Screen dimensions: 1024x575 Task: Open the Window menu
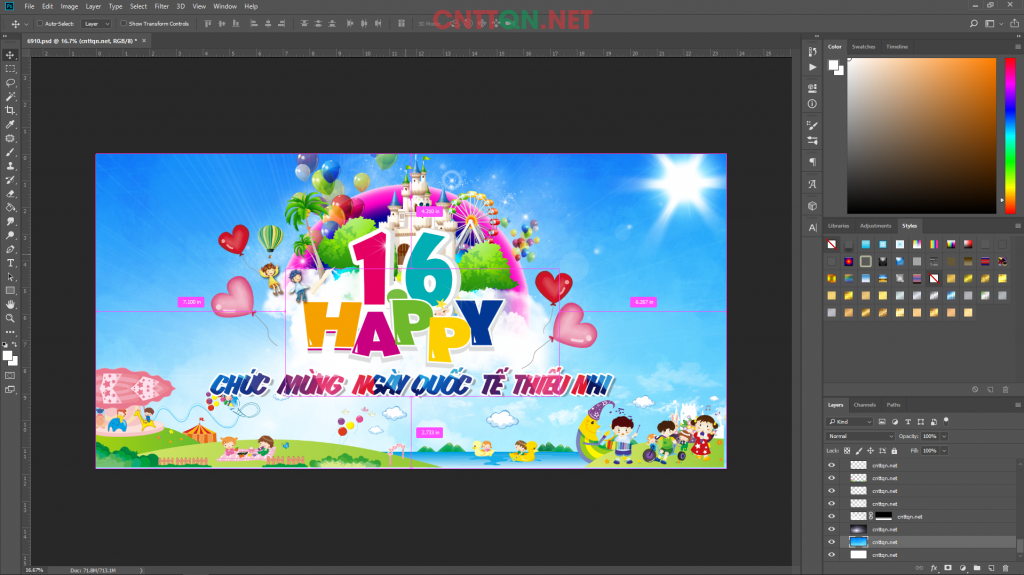pyautogui.click(x=225, y=7)
